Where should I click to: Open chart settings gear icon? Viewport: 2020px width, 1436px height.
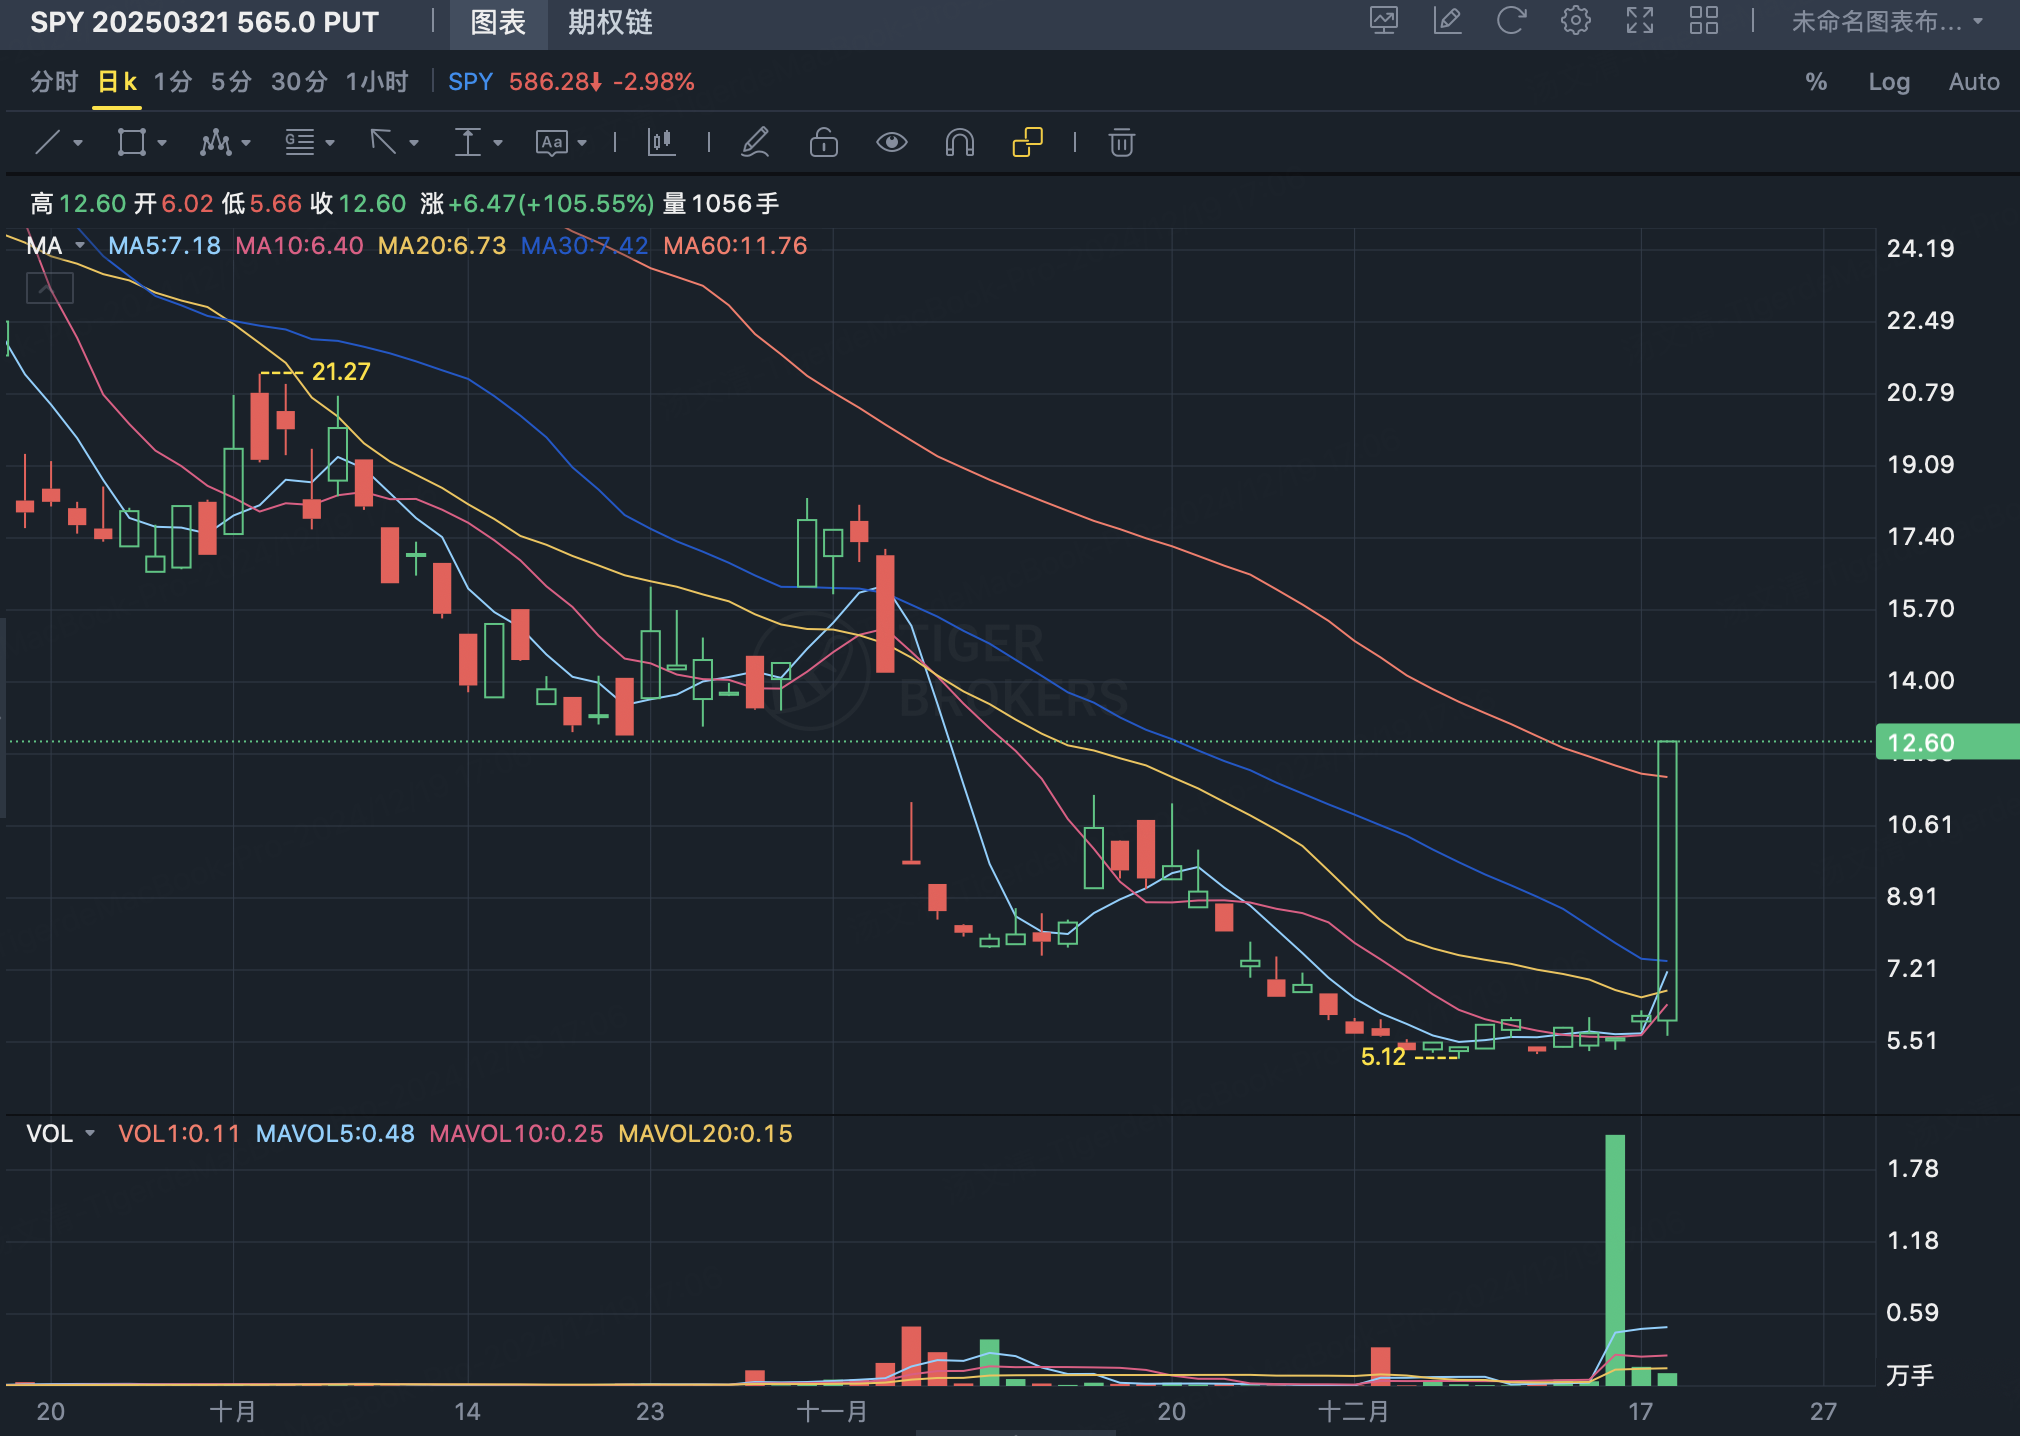(x=1575, y=21)
